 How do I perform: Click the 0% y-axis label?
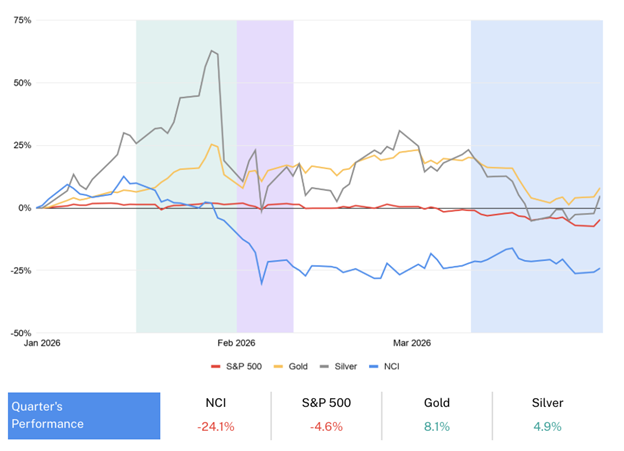tap(24, 208)
